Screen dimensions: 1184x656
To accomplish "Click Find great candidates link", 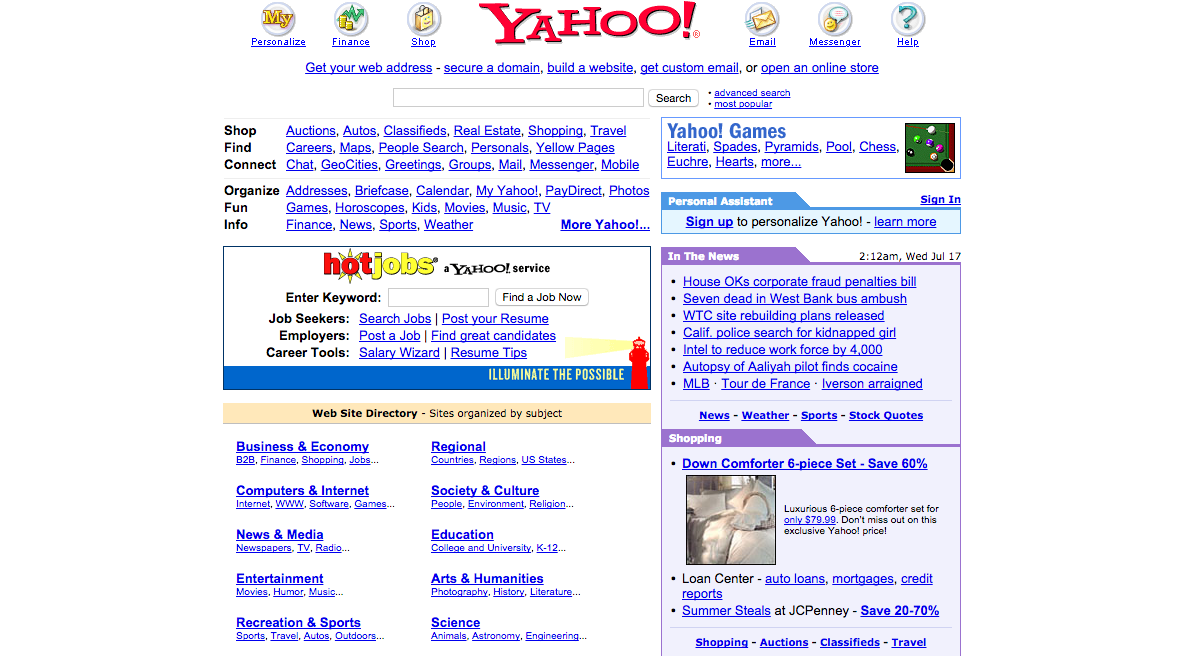I will (x=493, y=336).
